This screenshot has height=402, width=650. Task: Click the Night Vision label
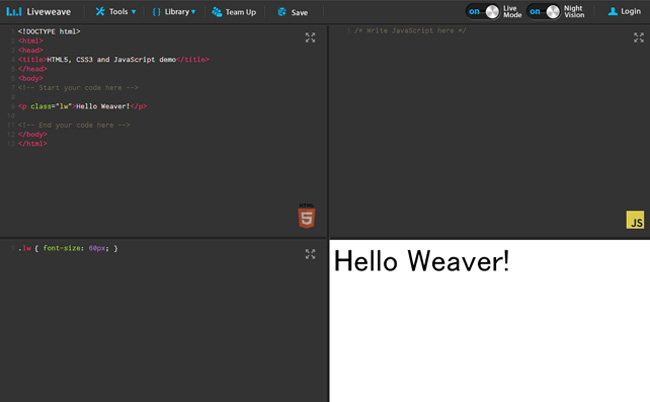574,12
